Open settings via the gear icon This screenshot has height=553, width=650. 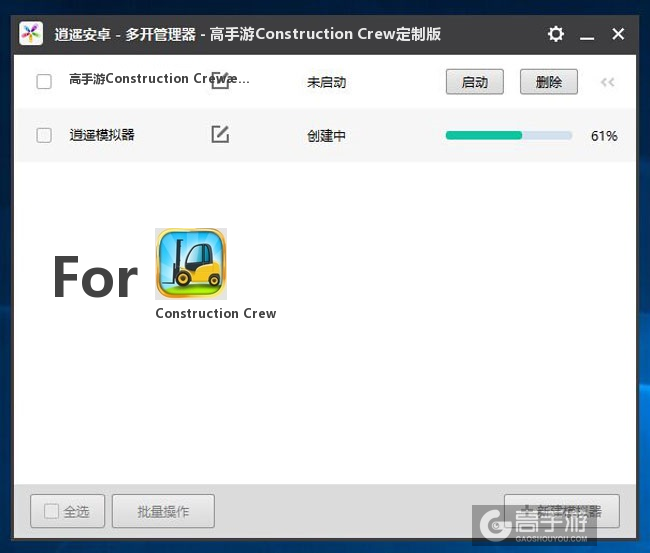[x=555, y=34]
